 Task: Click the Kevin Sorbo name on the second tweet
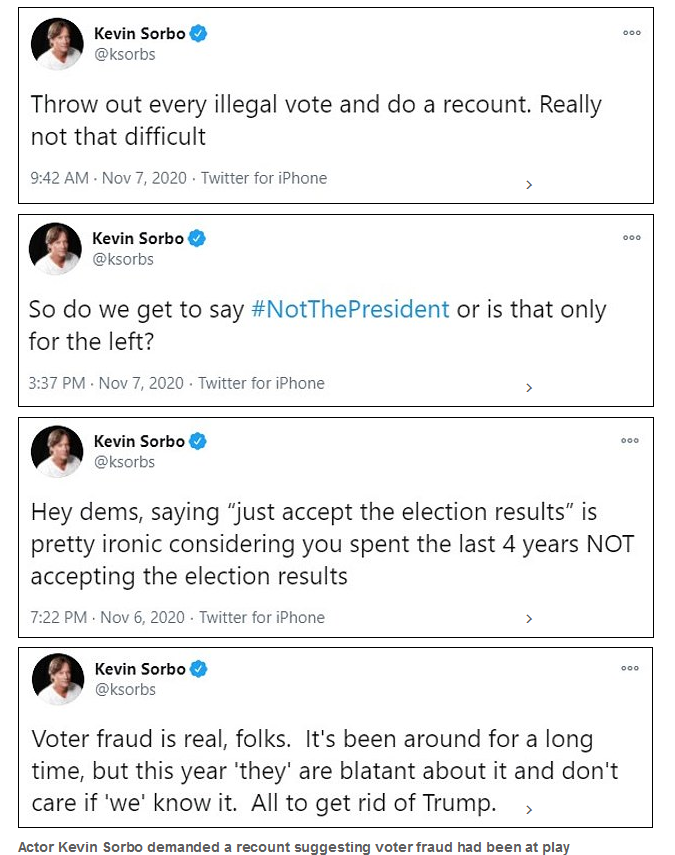[138, 238]
